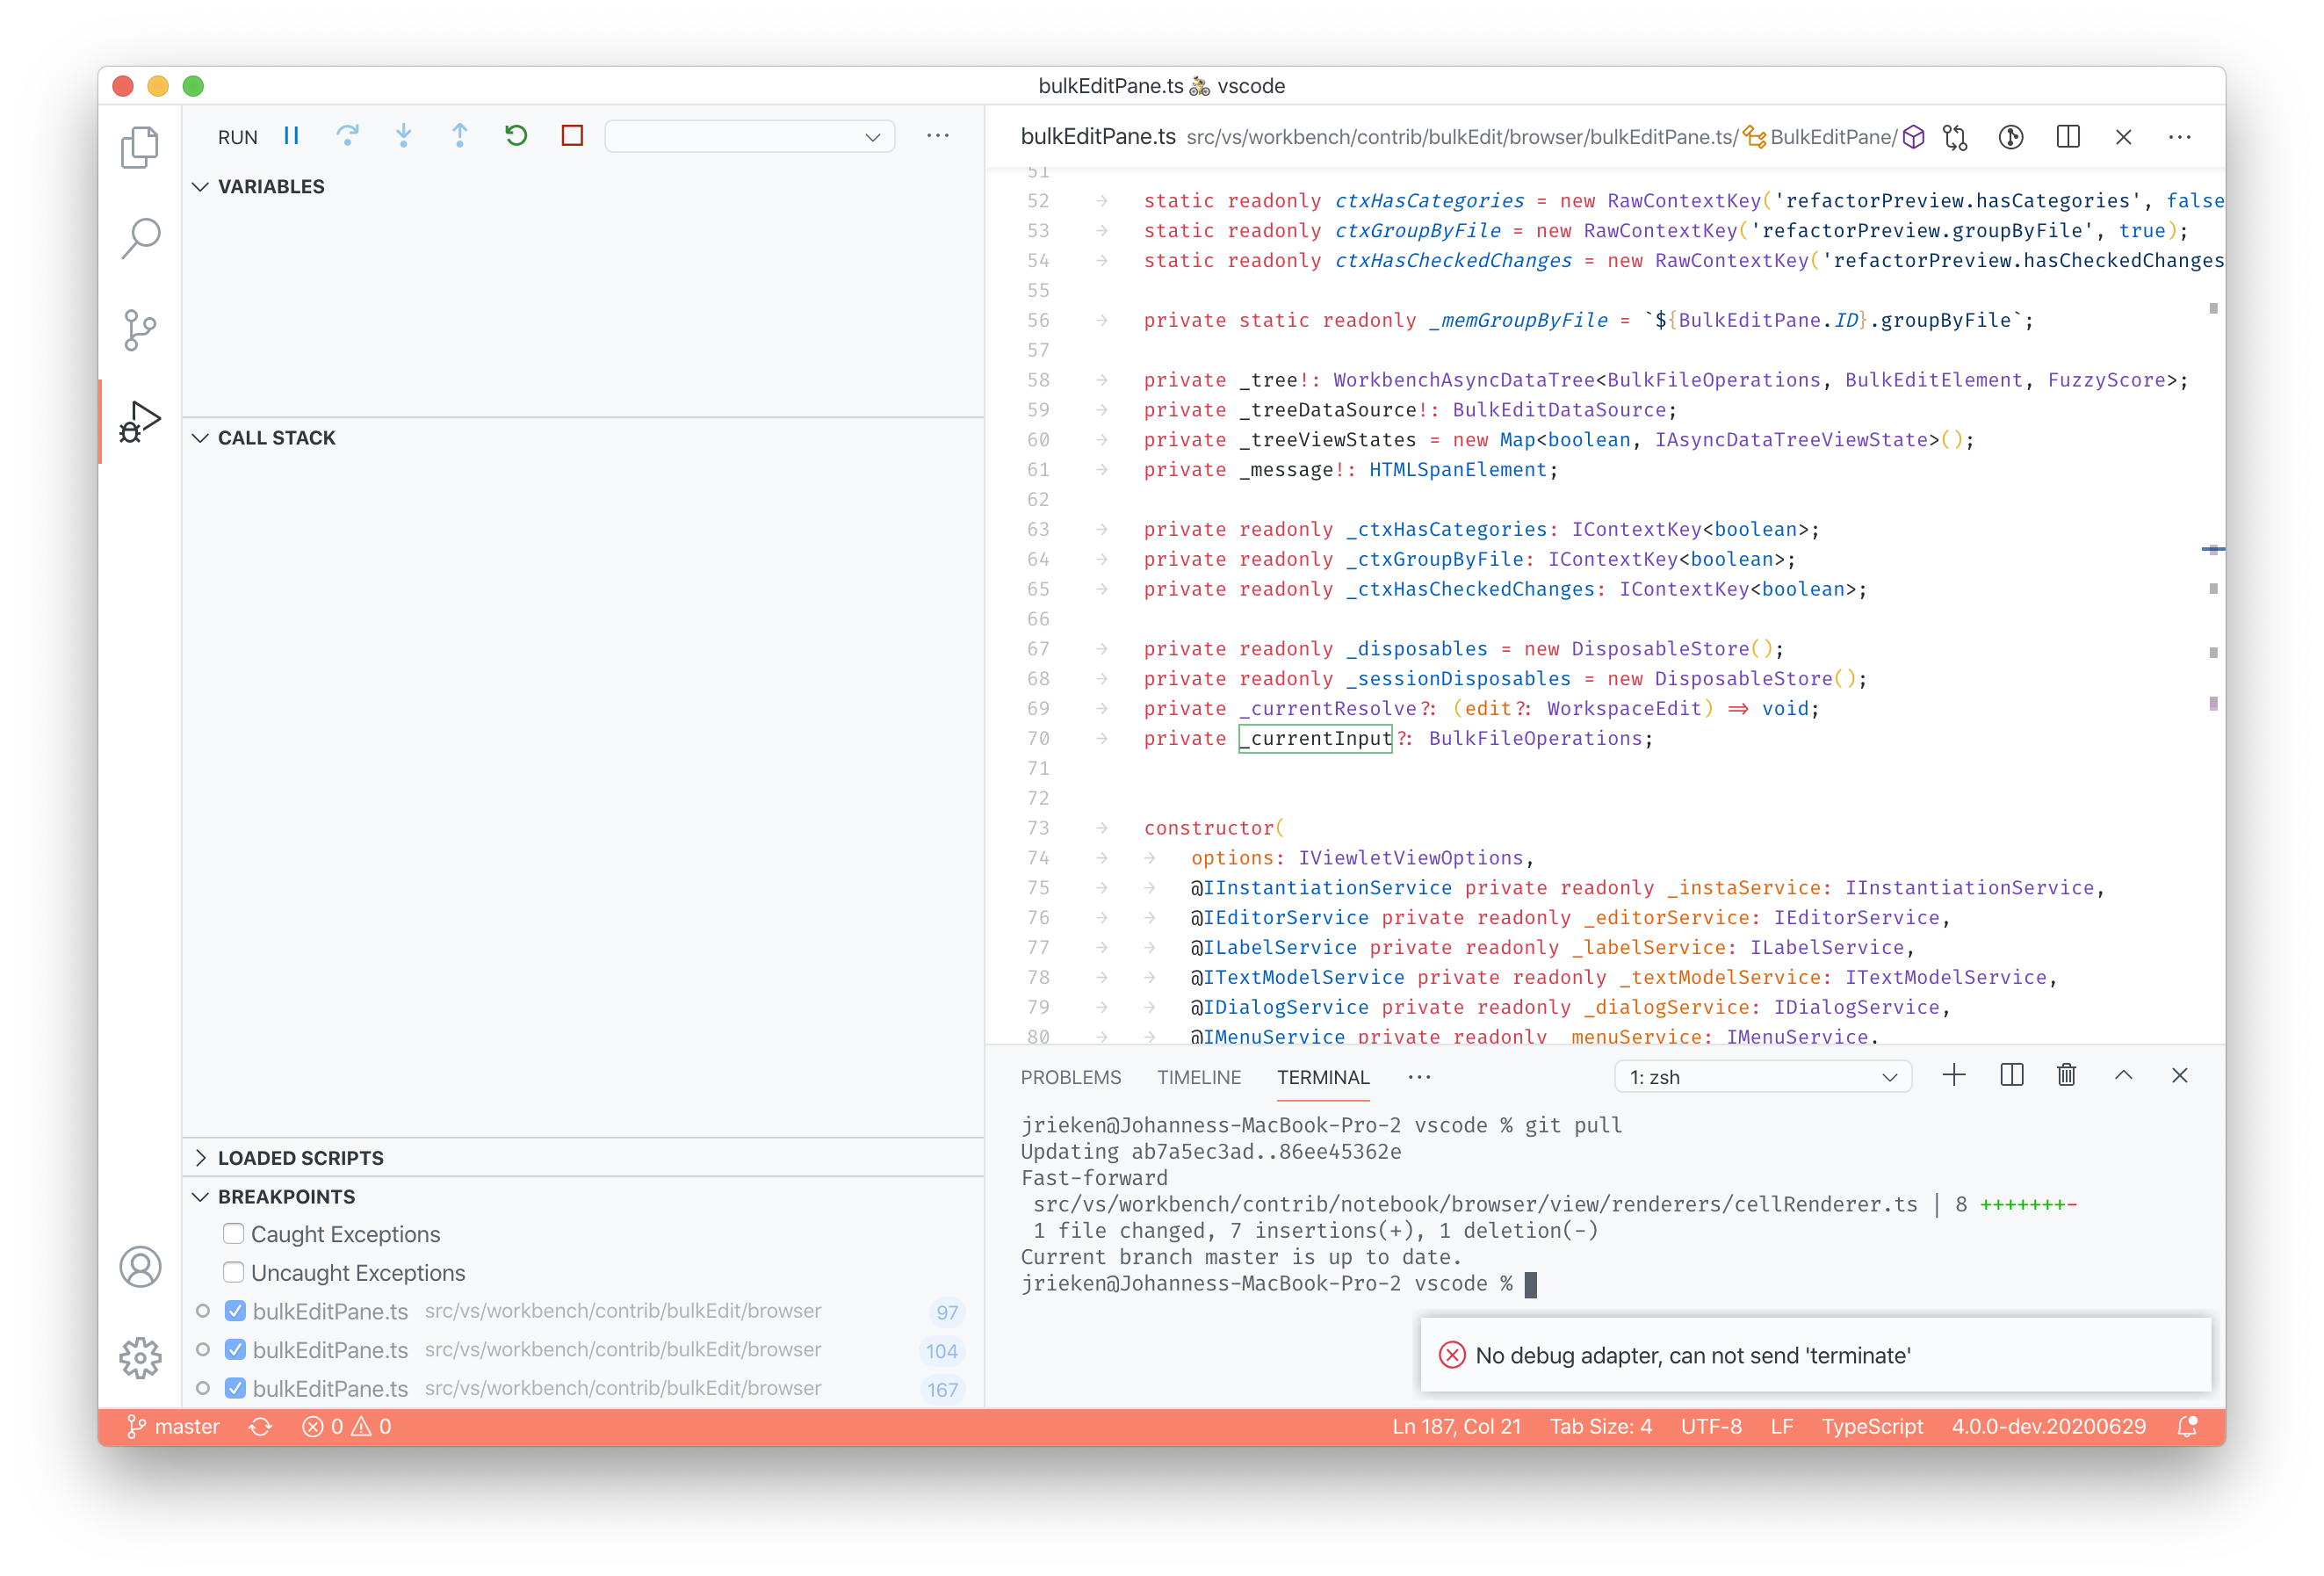The width and height of the screenshot is (2324, 1576).
Task: Synchronize changes from the status bar
Action: [x=260, y=1427]
